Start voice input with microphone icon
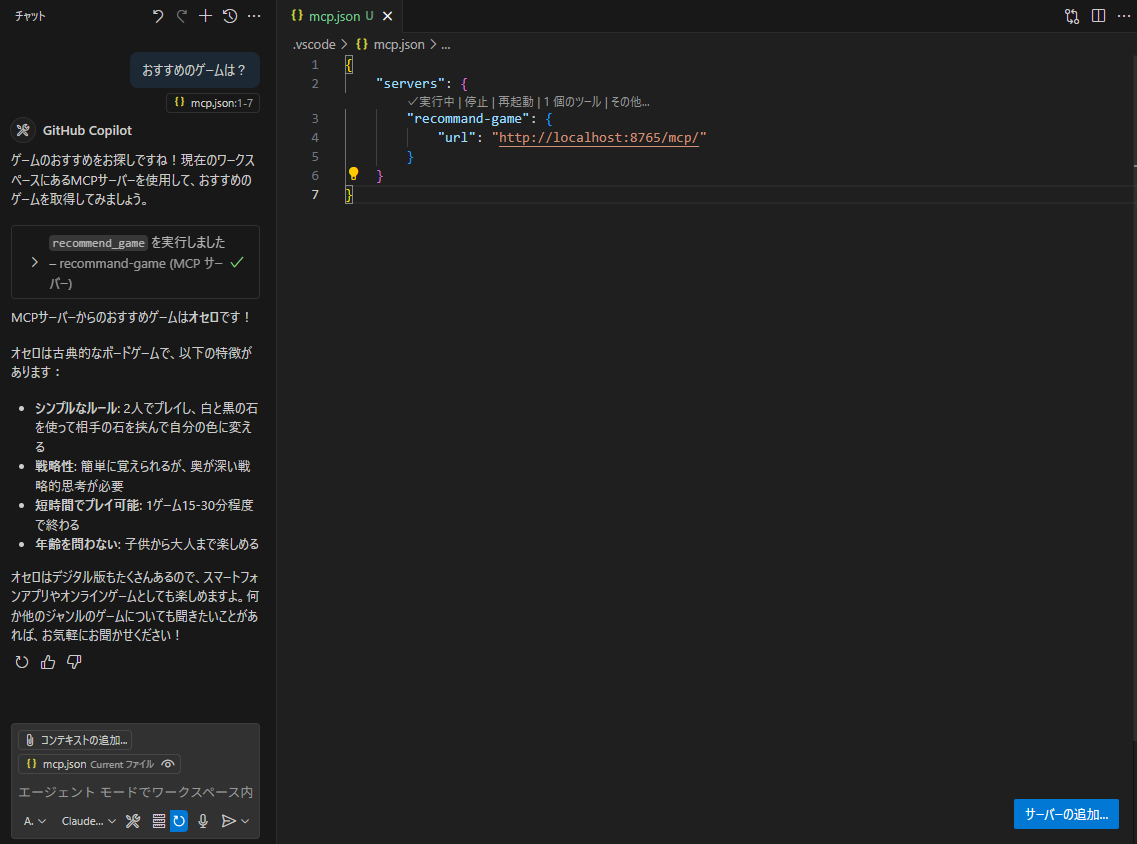The image size is (1137, 844). coord(203,821)
